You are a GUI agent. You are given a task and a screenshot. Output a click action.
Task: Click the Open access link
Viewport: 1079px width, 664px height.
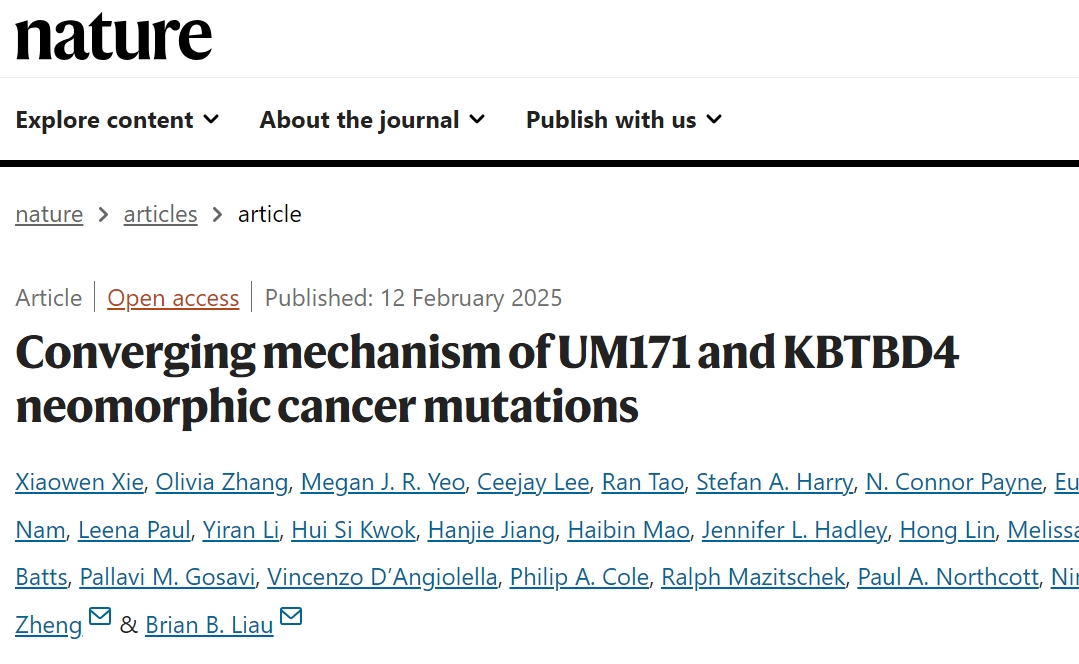173,298
